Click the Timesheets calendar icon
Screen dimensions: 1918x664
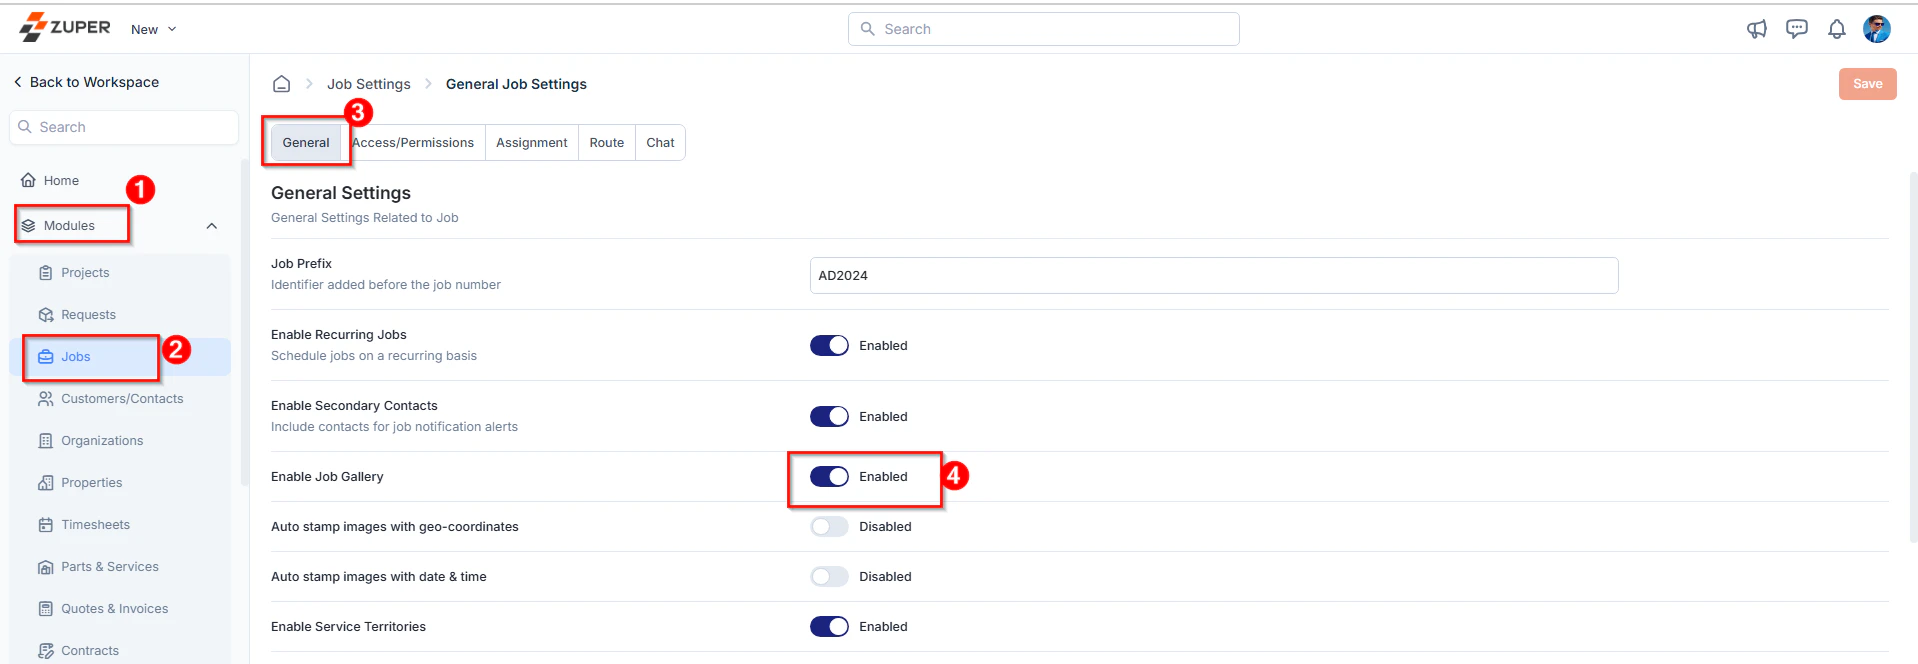[45, 525]
